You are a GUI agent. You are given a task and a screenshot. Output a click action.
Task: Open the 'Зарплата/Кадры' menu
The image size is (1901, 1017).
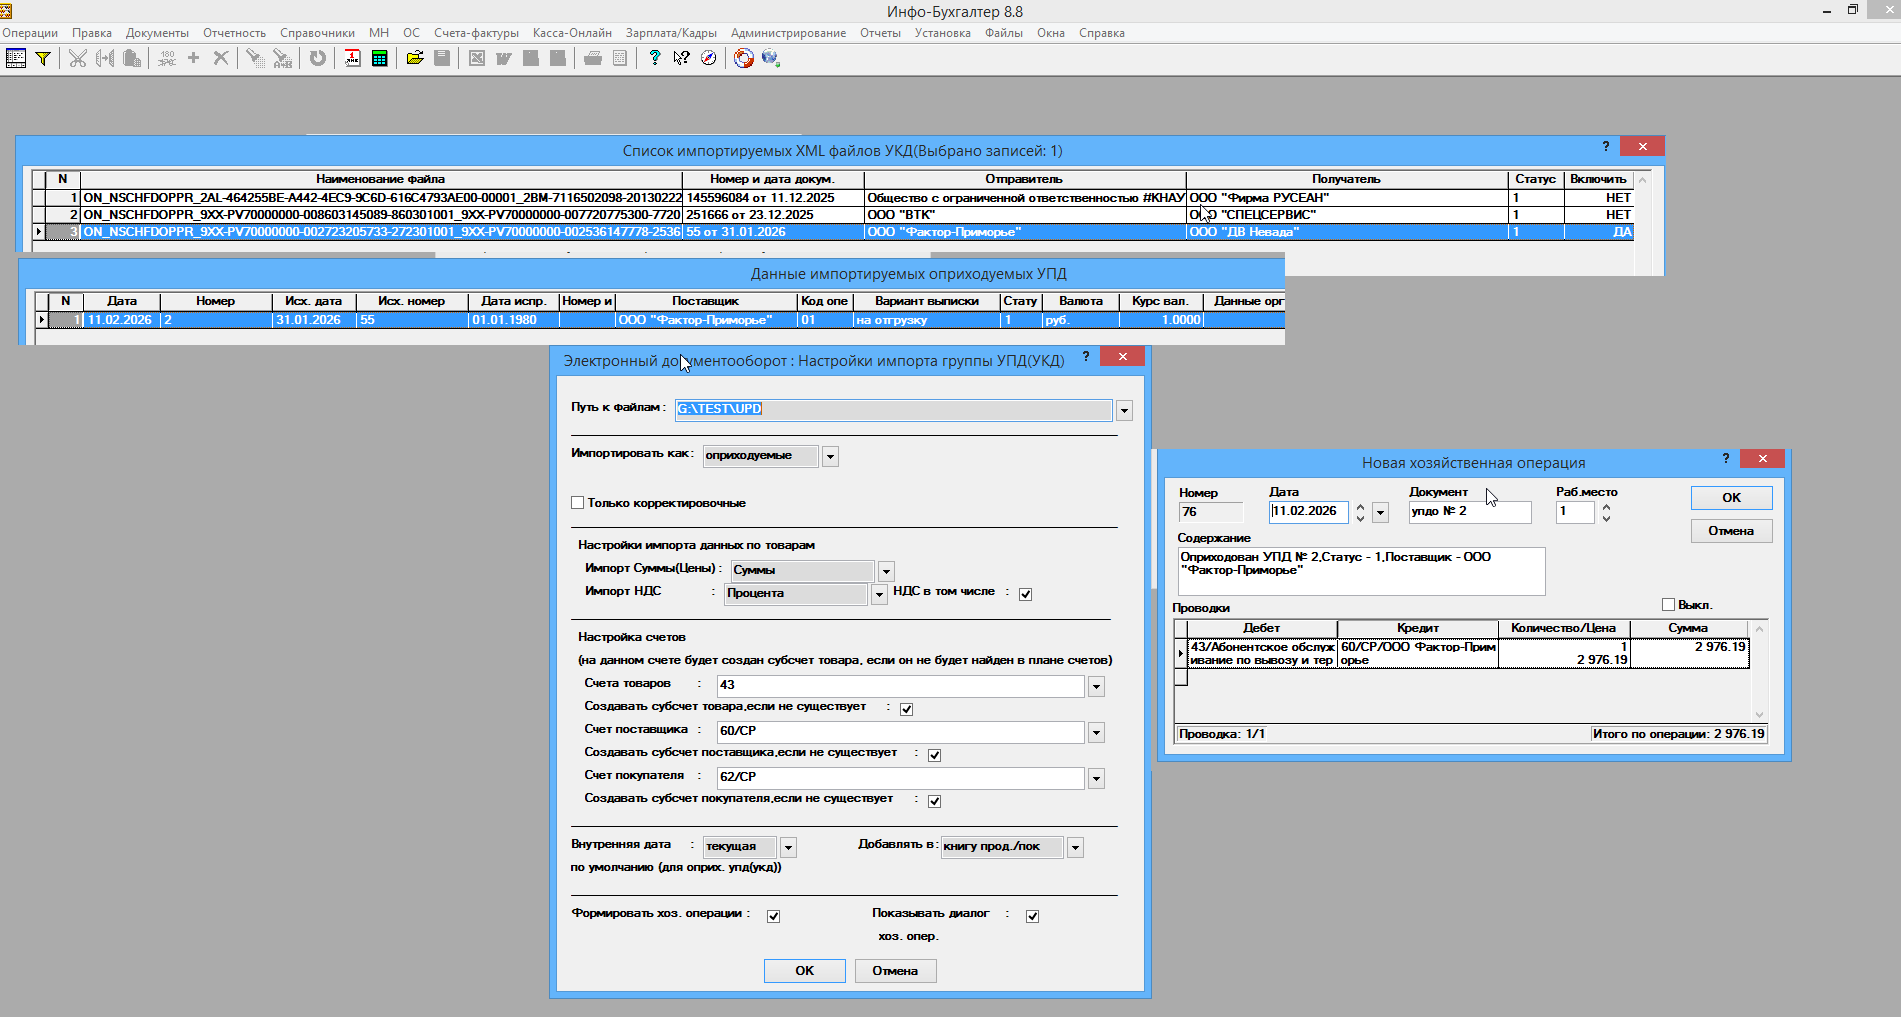[671, 33]
